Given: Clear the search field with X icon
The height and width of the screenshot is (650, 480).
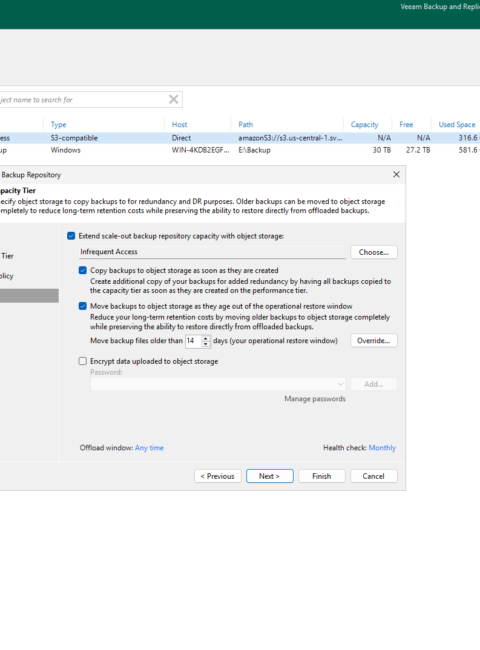Looking at the screenshot, I should 174,99.
